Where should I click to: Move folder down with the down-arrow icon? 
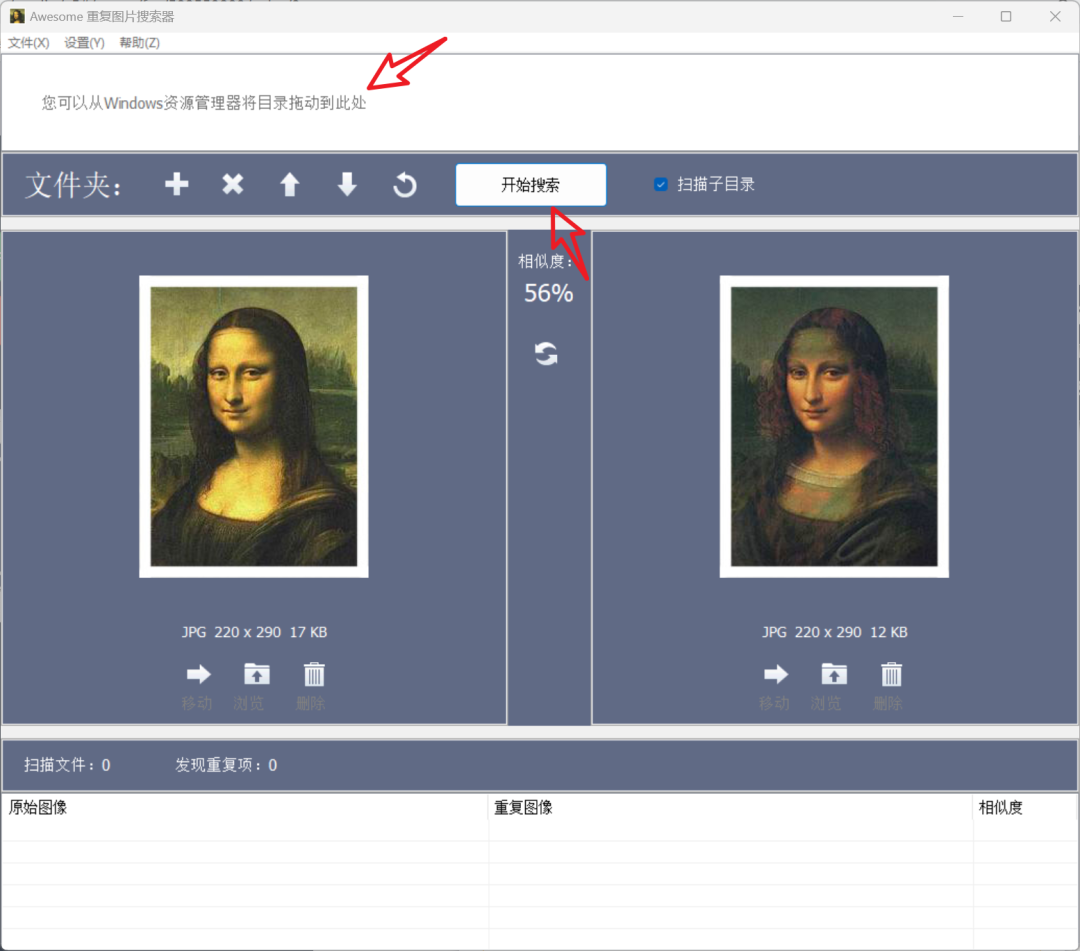coord(346,184)
